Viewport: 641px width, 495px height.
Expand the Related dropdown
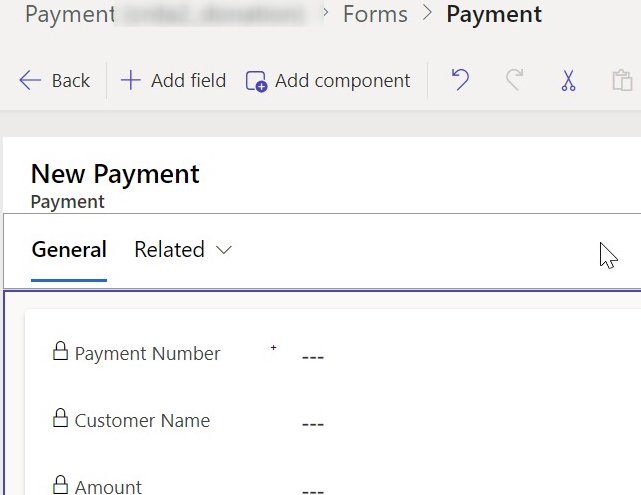(183, 250)
